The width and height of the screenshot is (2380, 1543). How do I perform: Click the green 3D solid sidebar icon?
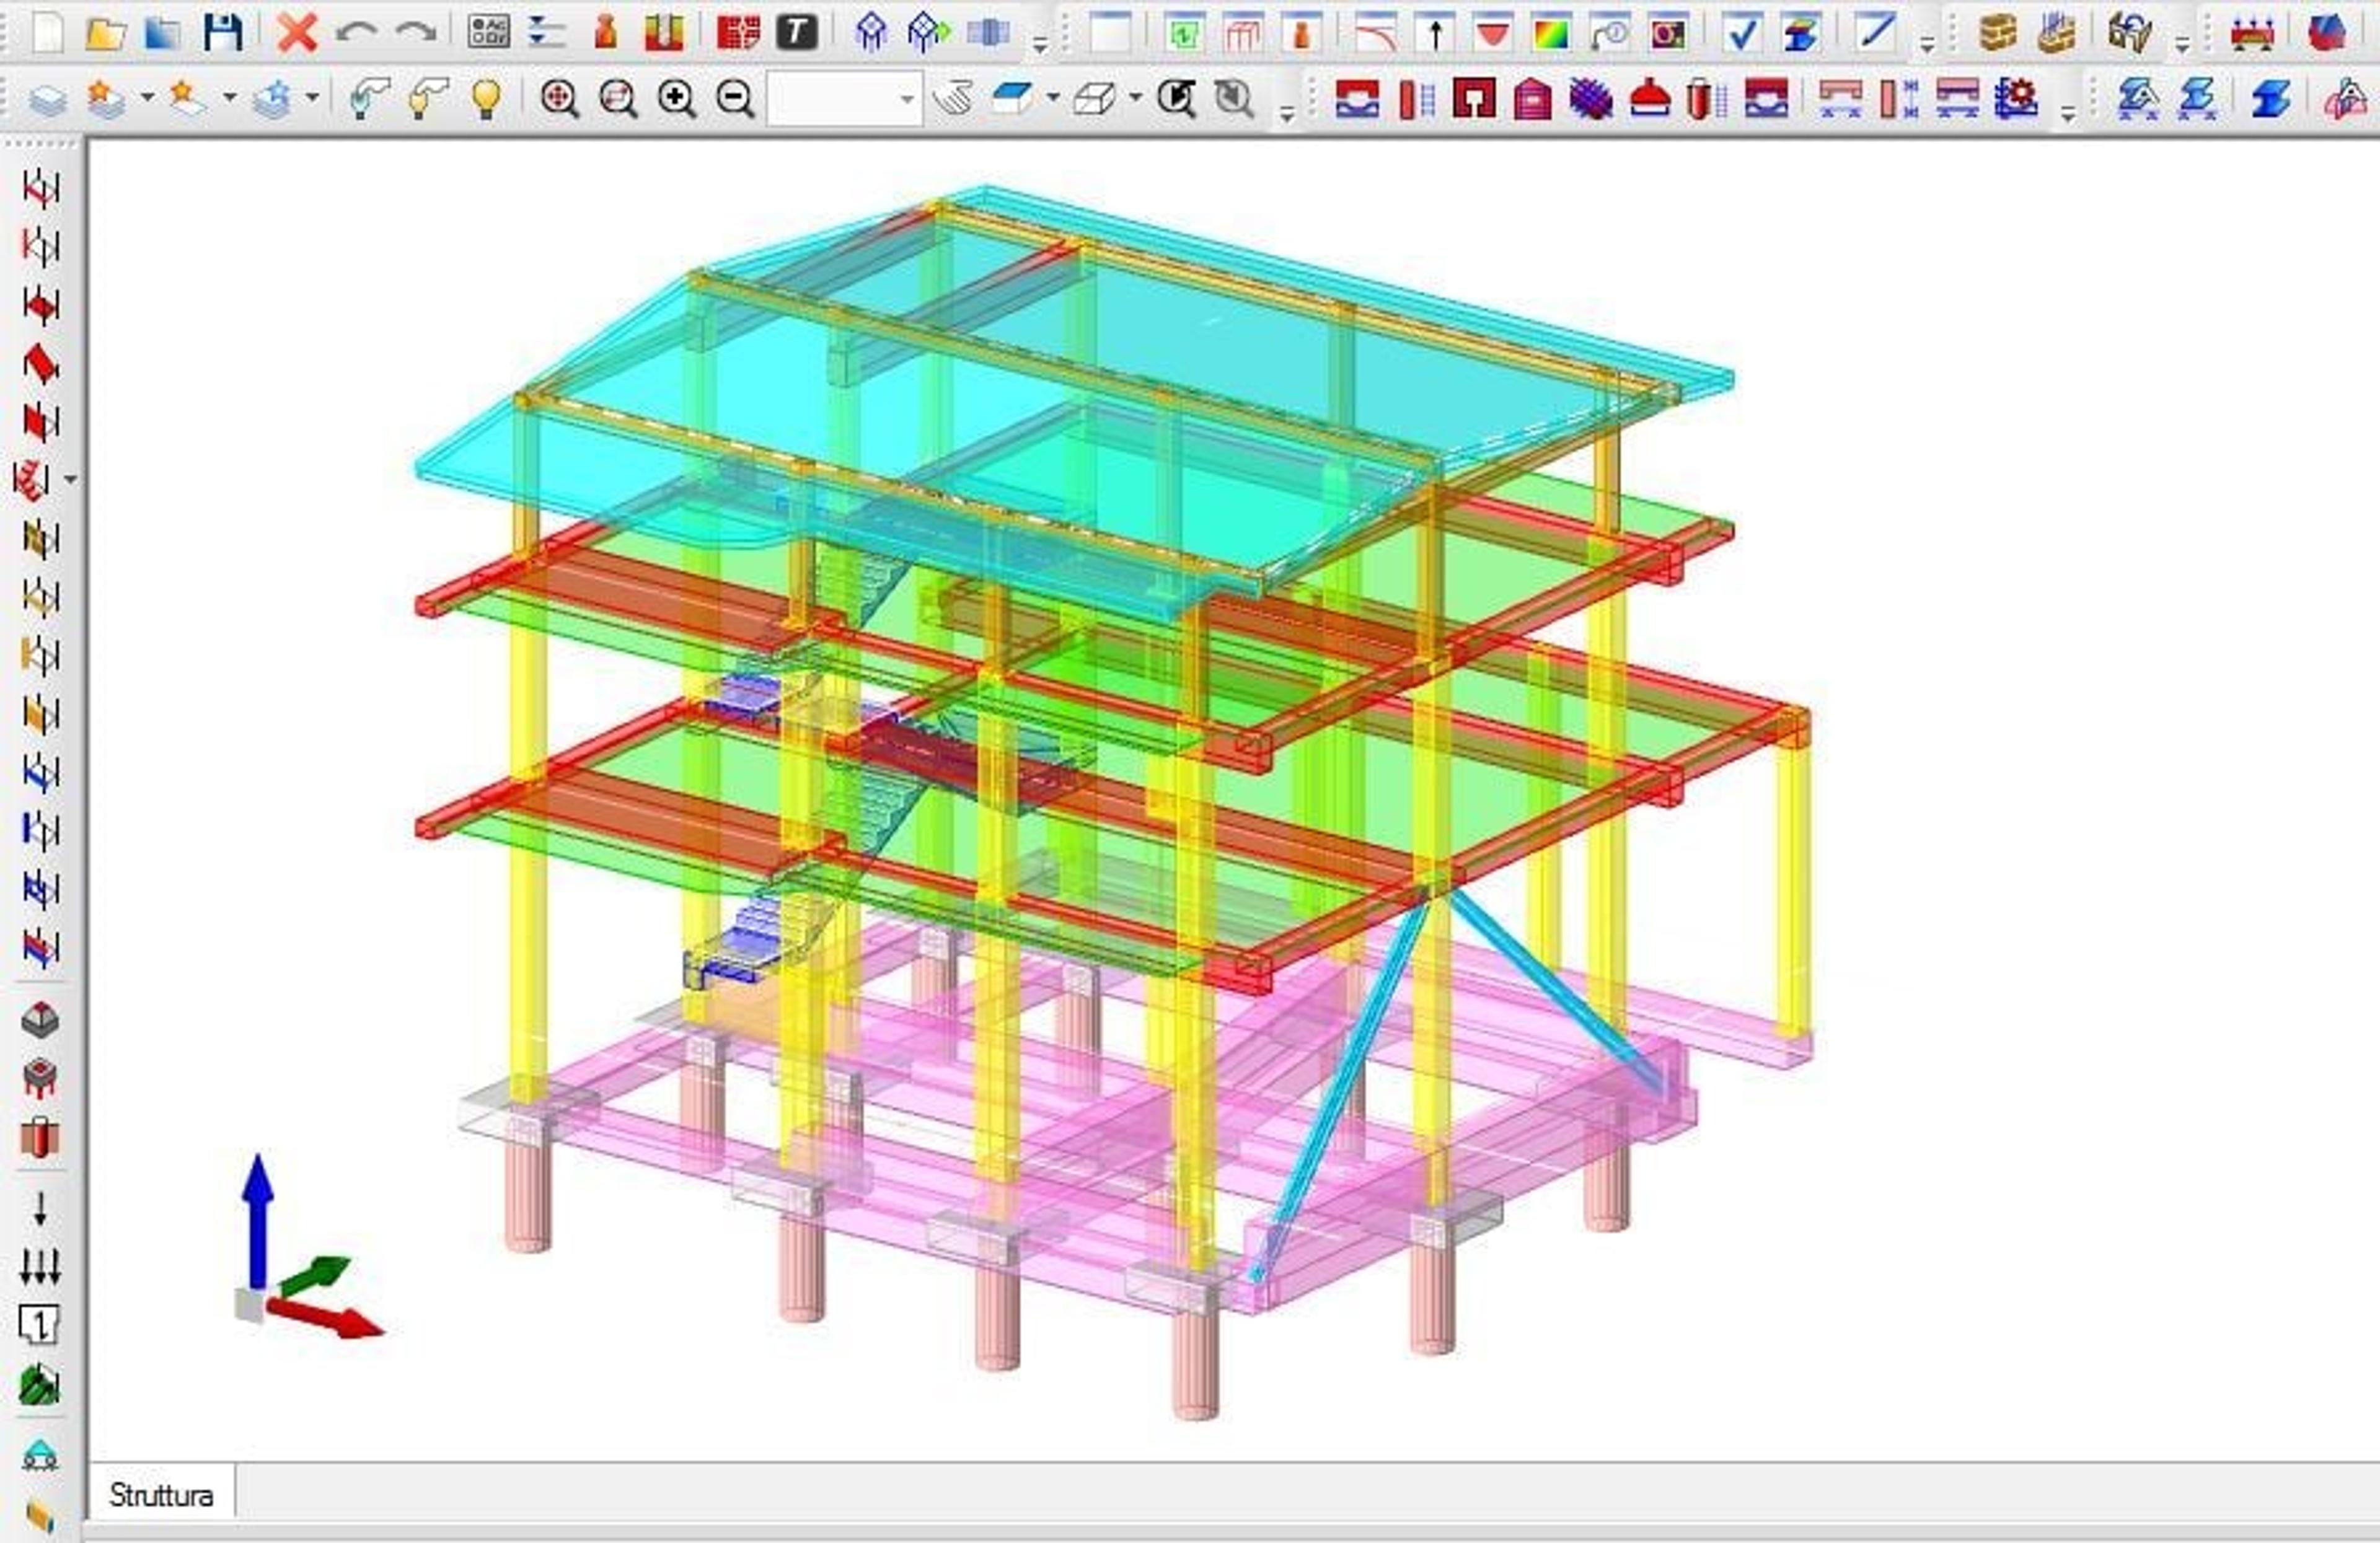(x=40, y=1385)
